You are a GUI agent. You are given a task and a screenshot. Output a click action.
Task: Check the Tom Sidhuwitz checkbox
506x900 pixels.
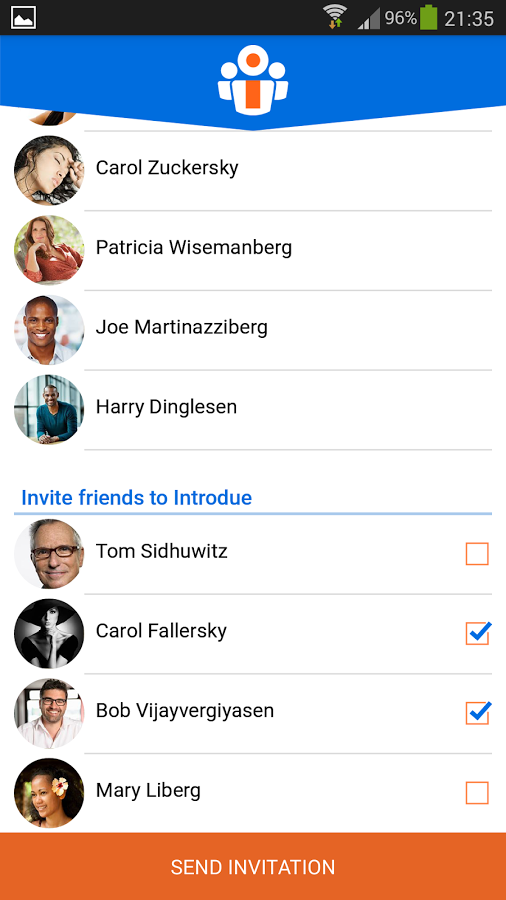tap(477, 554)
